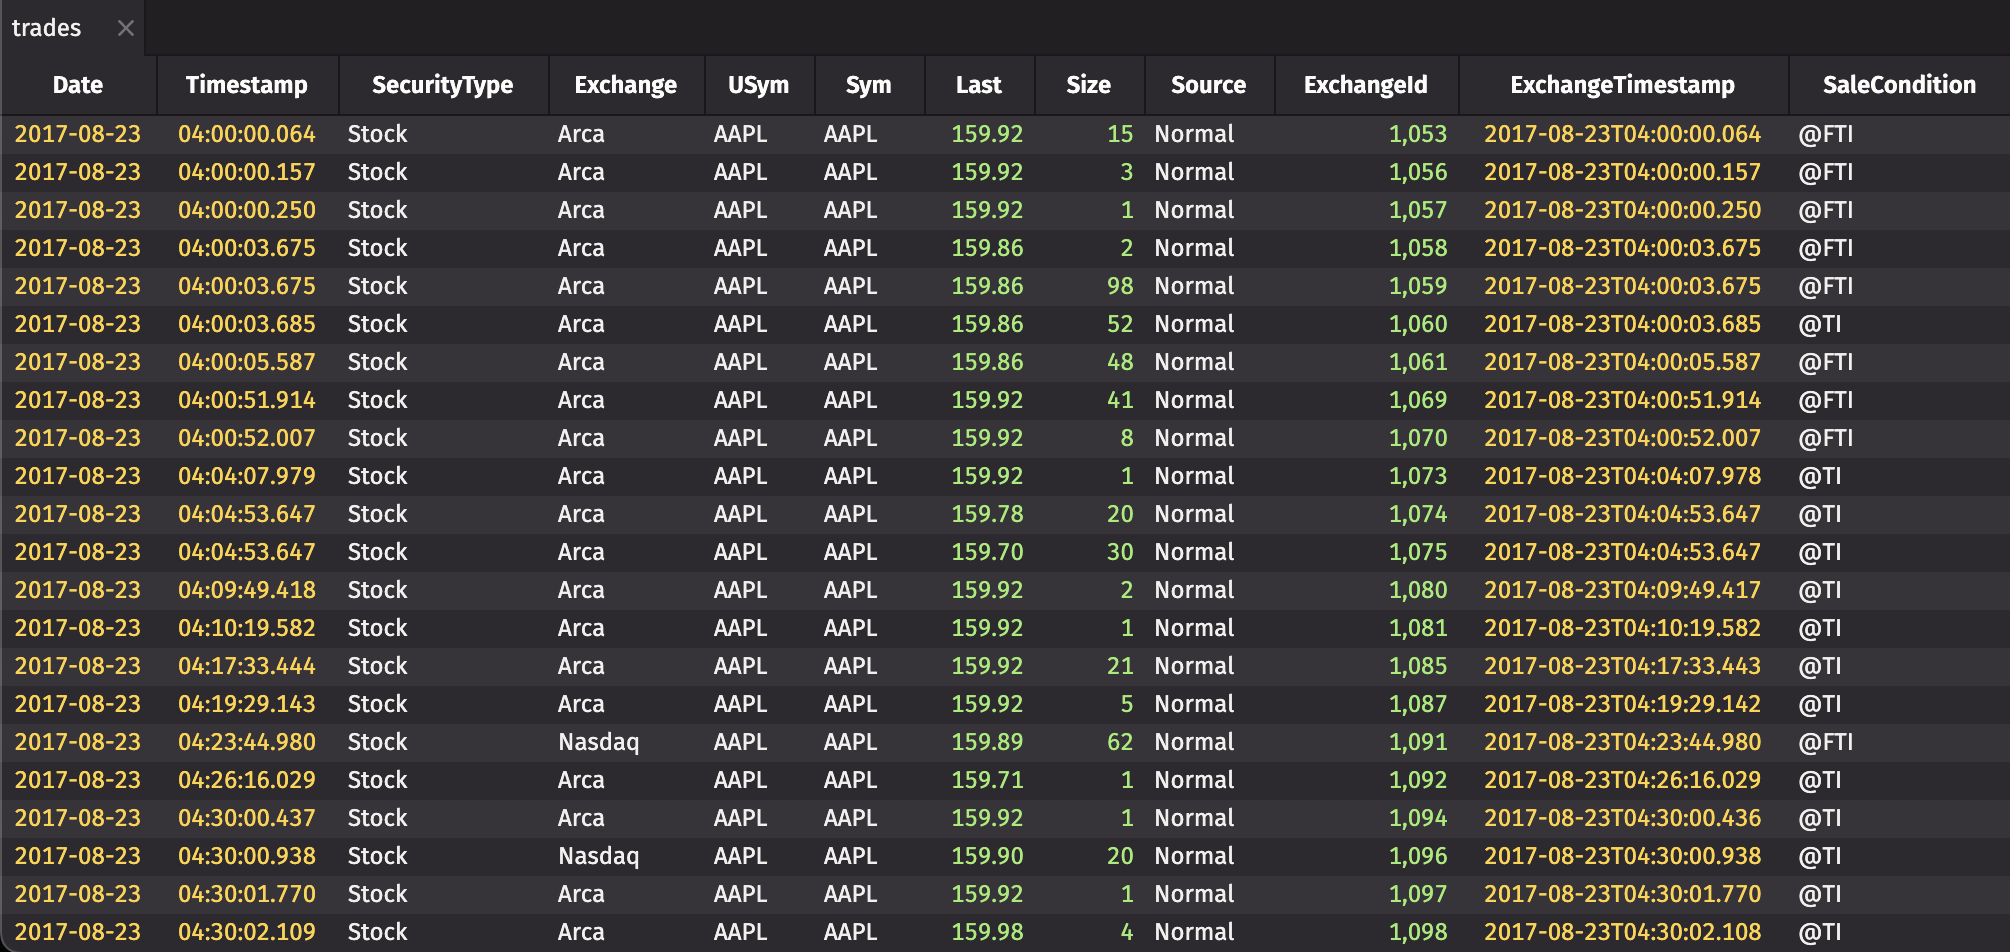Select ExchangeId cell 1,091

tap(1417, 742)
